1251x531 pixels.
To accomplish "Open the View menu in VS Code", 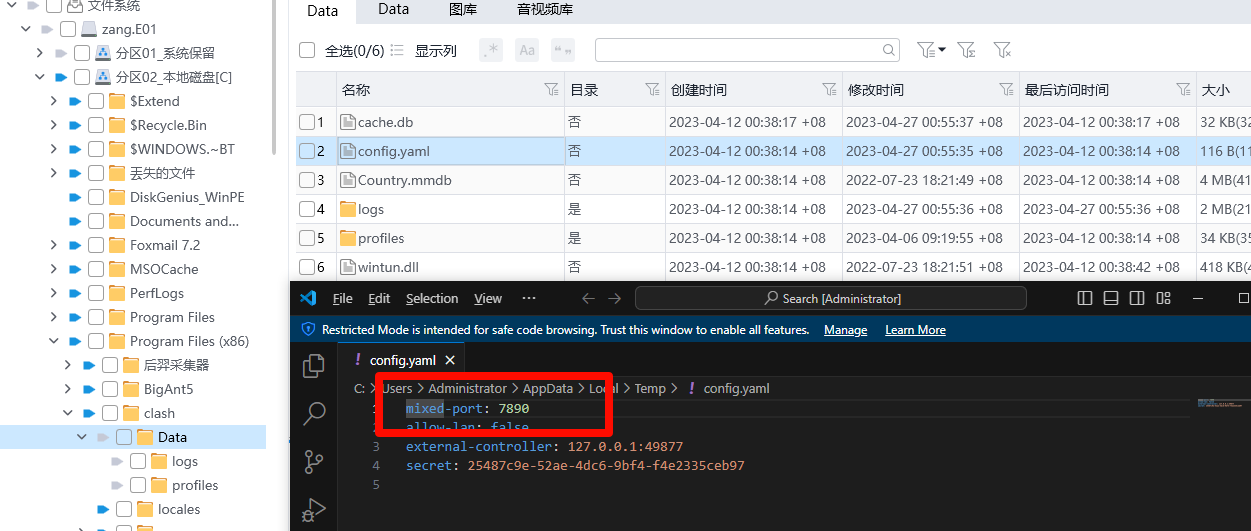I will (488, 298).
